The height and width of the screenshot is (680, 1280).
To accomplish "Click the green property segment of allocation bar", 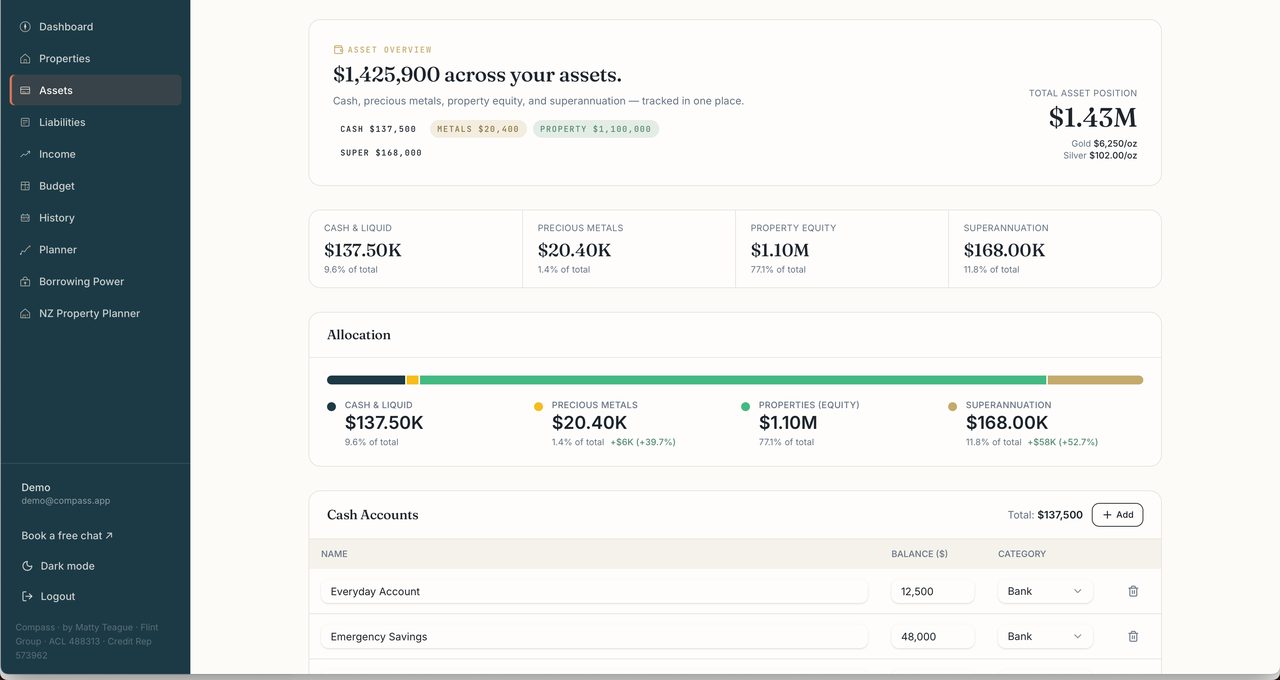I will [733, 380].
